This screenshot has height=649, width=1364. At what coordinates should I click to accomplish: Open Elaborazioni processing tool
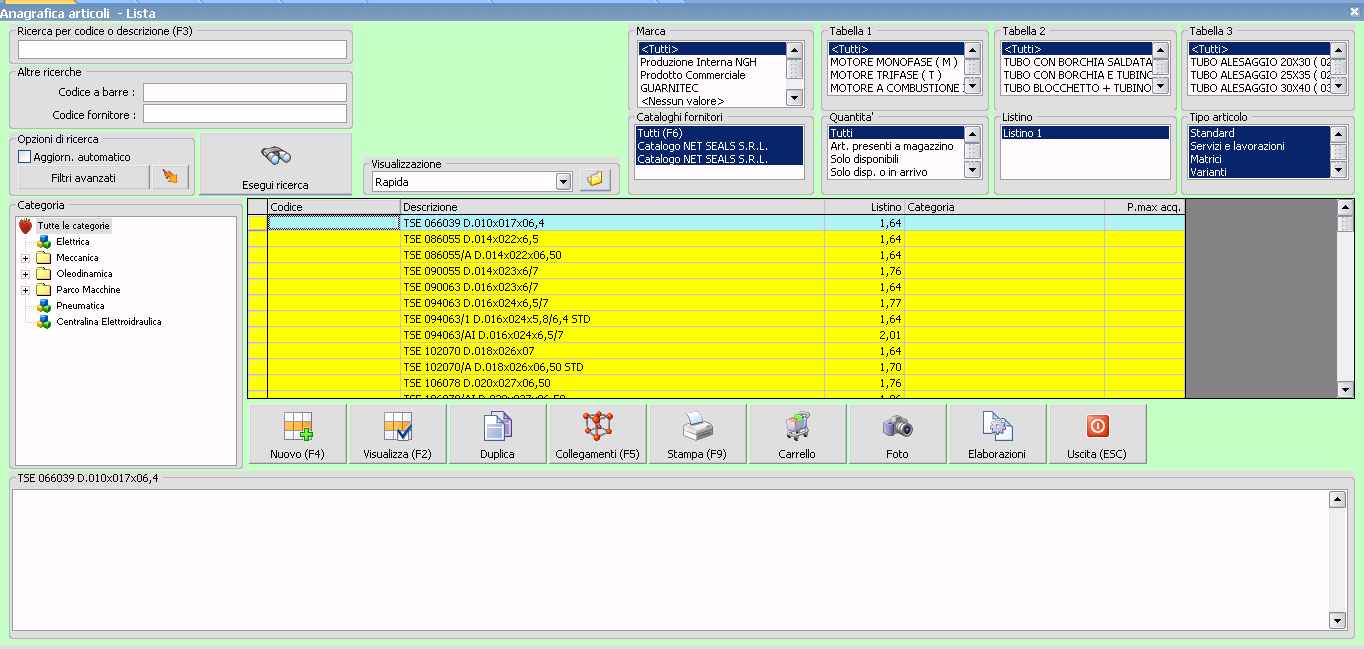(x=997, y=428)
